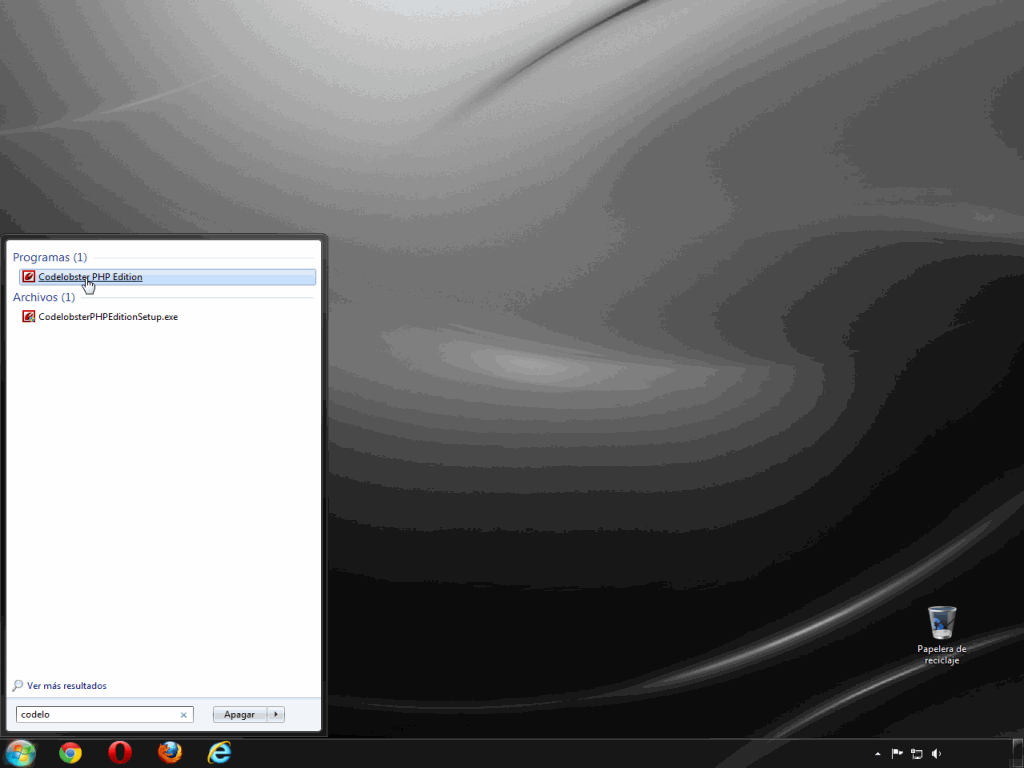The width and height of the screenshot is (1024, 768).
Task: Click the search box containing codelo
Action: [x=96, y=715]
